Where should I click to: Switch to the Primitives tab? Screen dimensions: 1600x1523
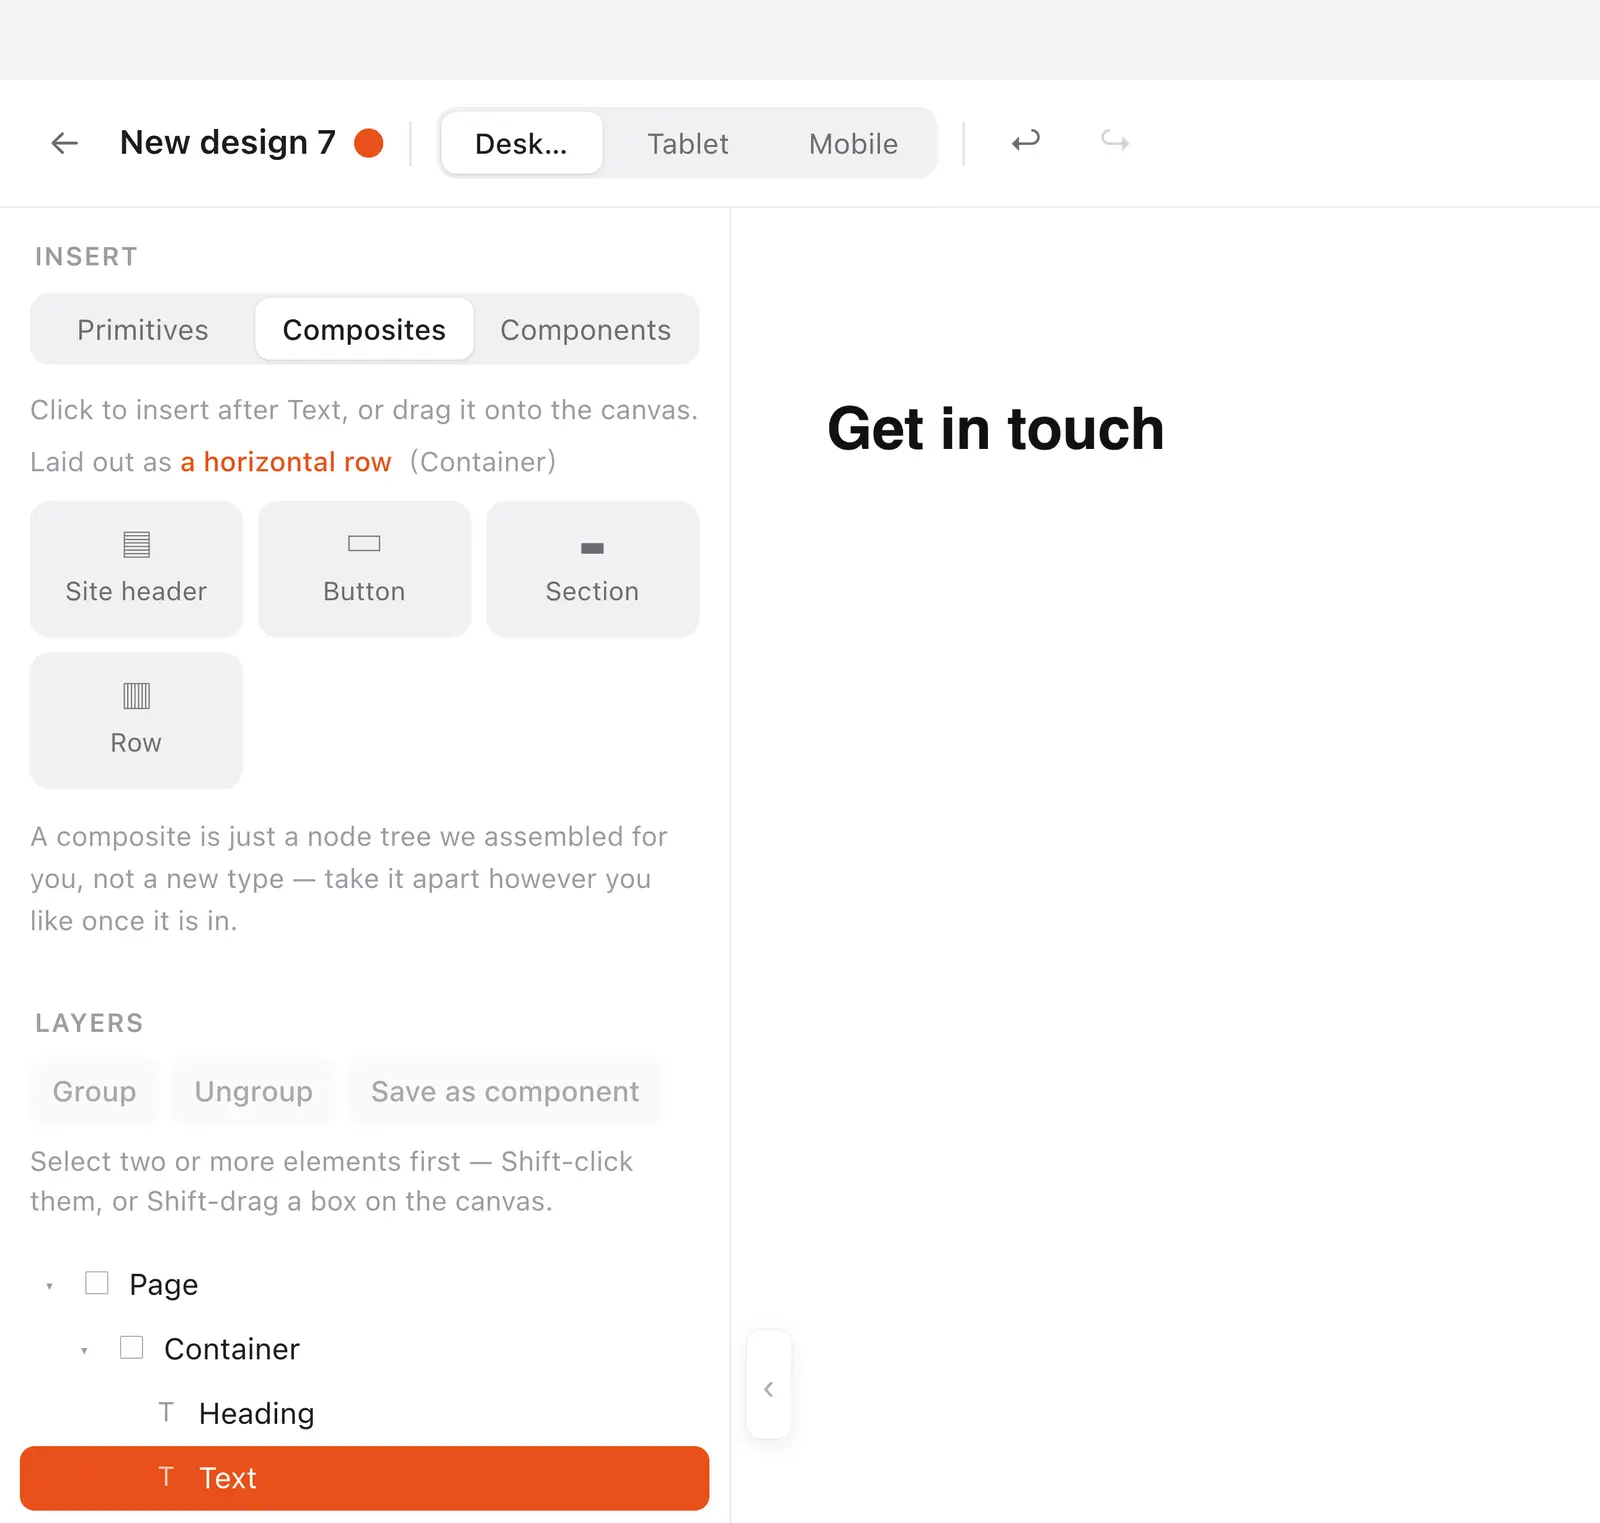point(143,329)
